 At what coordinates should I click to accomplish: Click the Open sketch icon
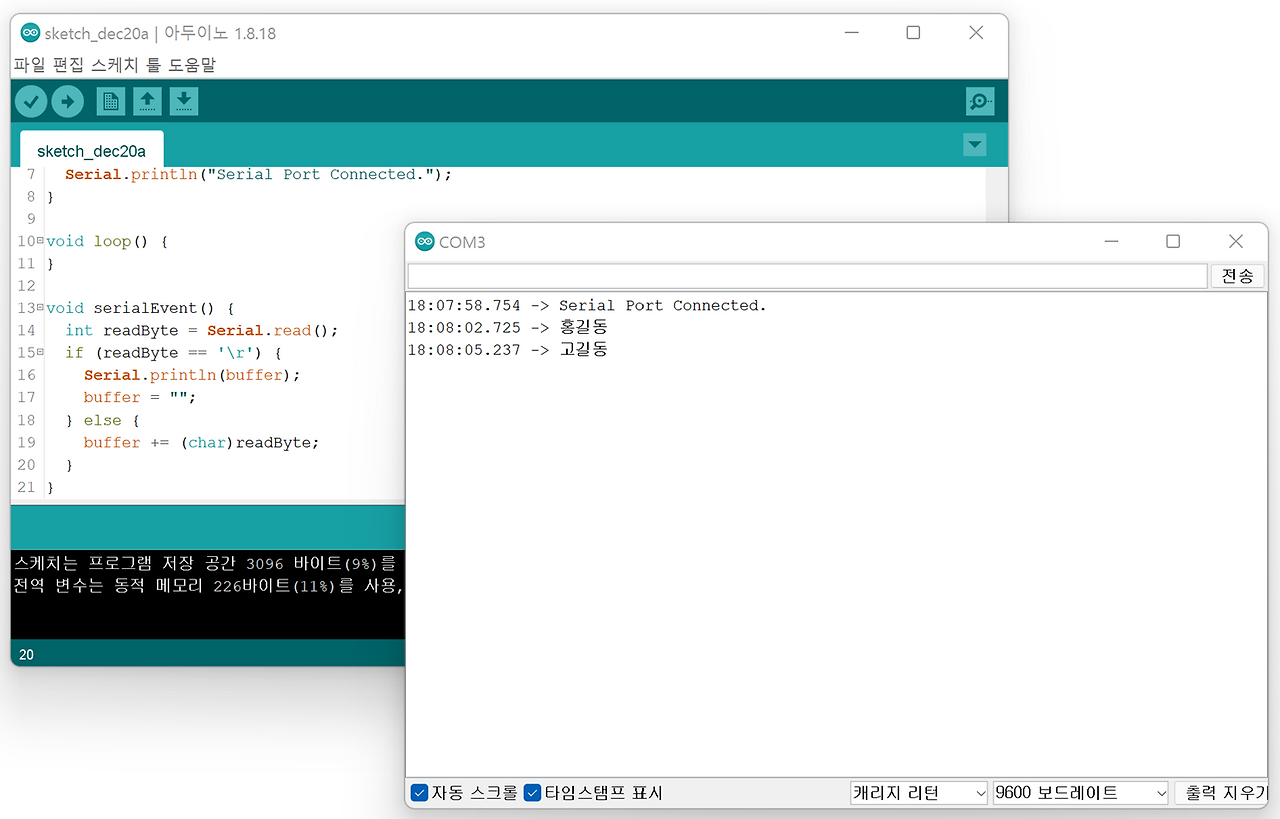click(x=147, y=101)
